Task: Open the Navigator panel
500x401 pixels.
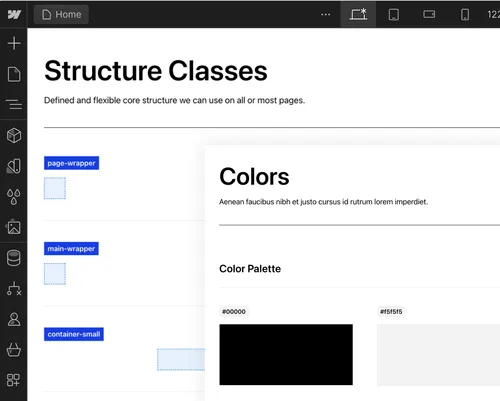Action: coord(14,104)
